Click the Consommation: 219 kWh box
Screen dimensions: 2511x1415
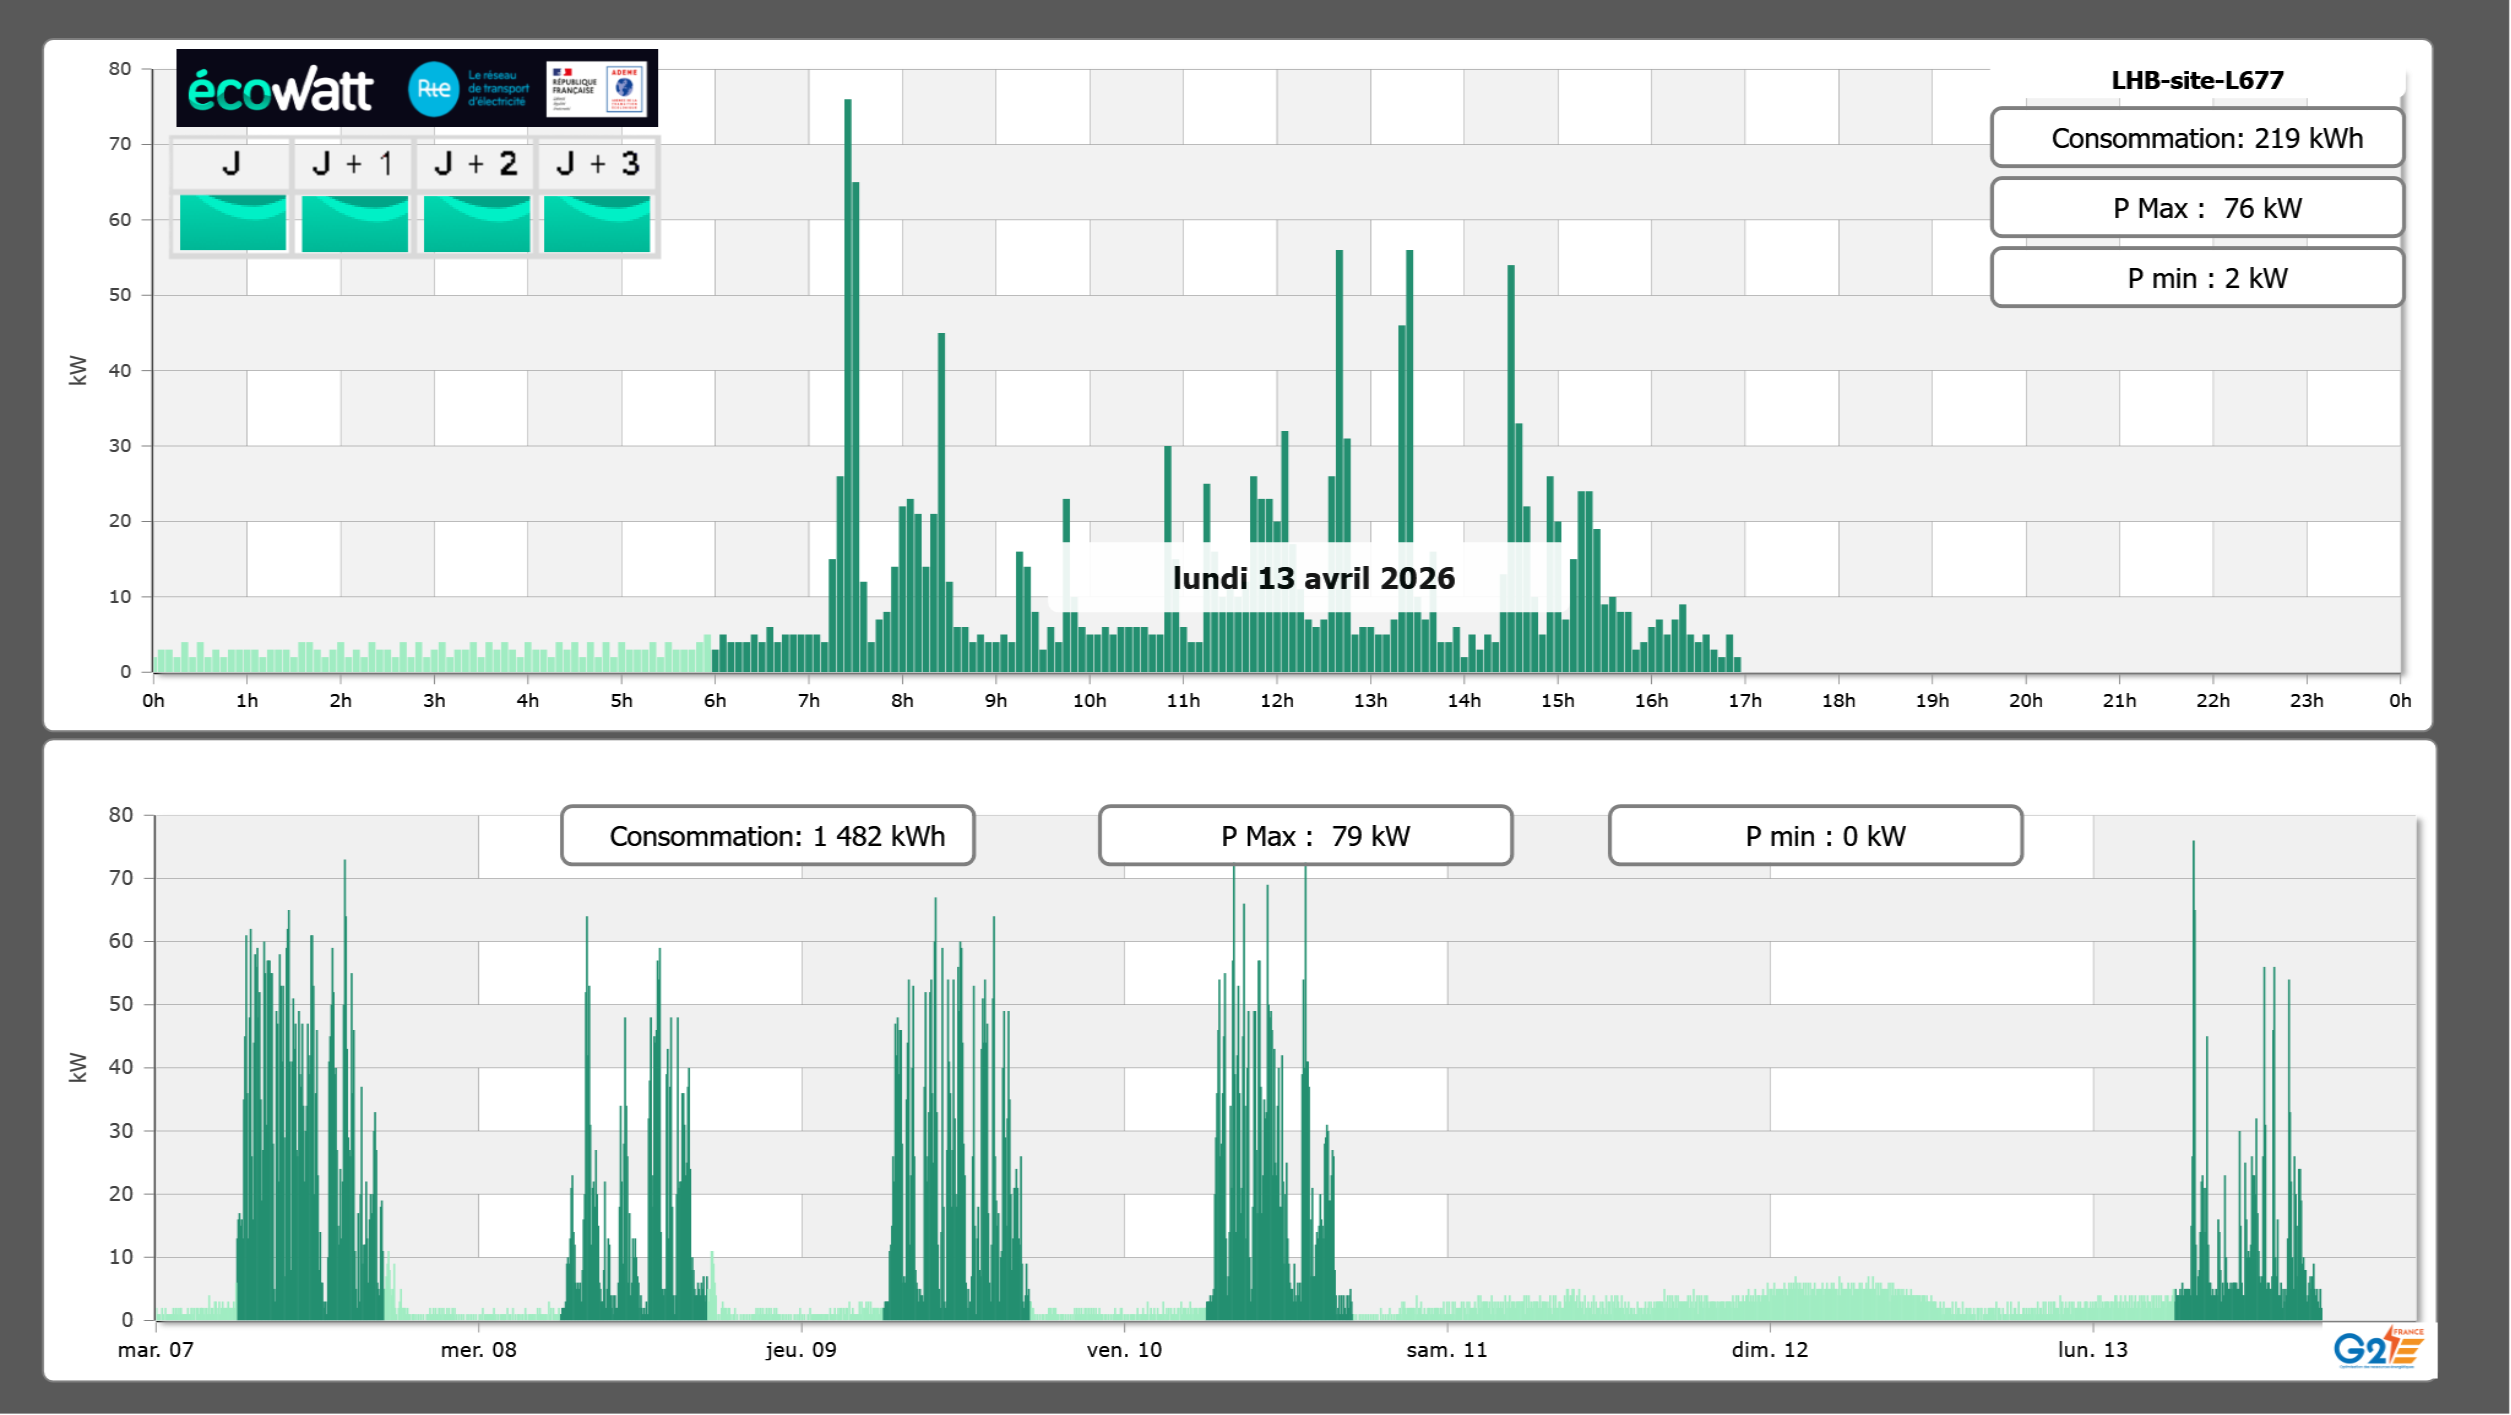coord(2196,138)
